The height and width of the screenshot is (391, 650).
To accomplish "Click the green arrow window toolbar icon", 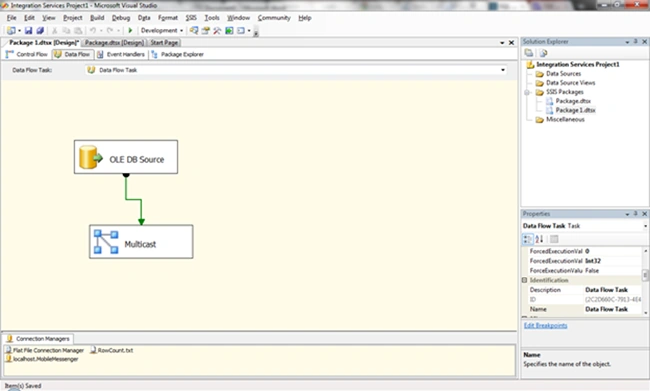I will point(229,30).
